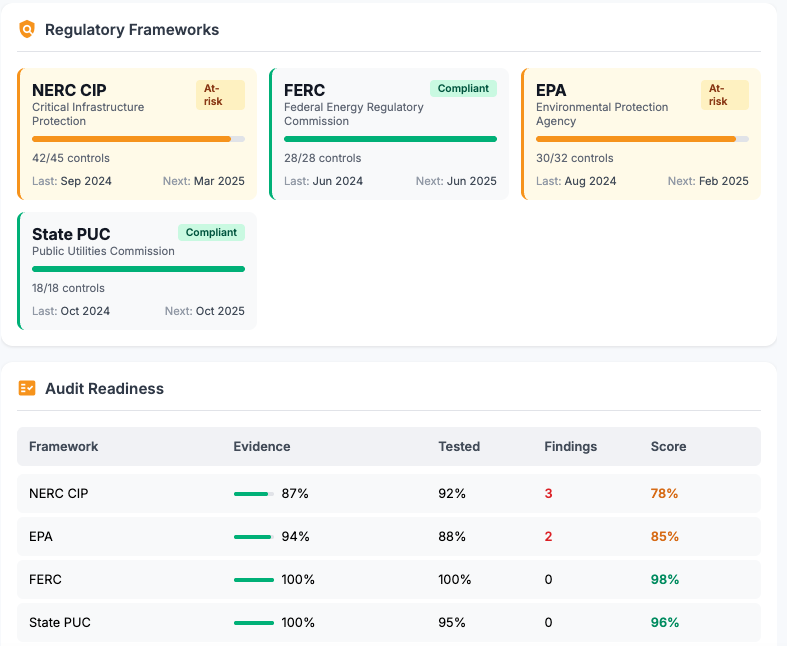Click the Score column header
Viewport: 787px width, 646px height.
669,446
